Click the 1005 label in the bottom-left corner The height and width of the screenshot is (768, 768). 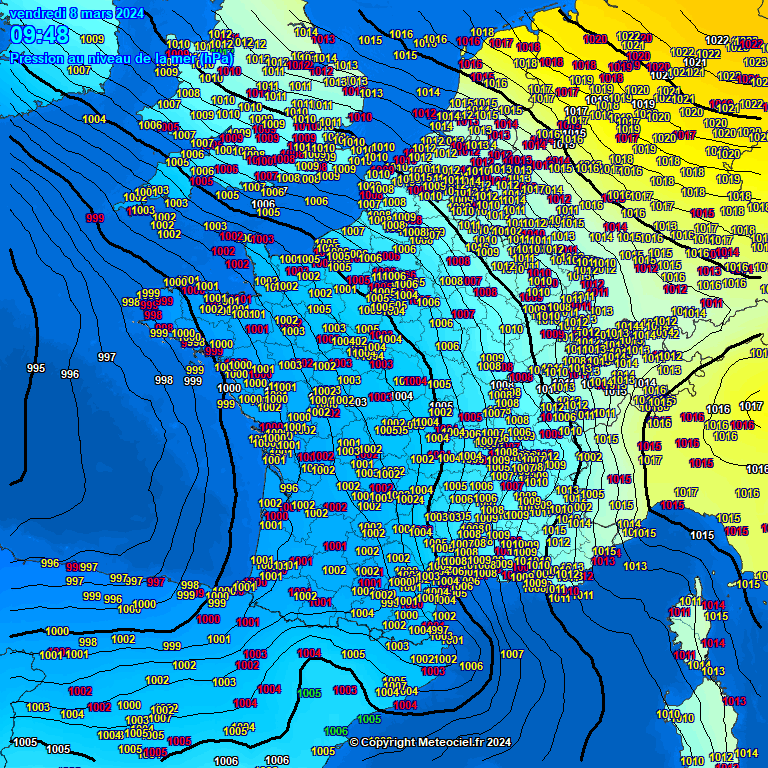click(25, 742)
